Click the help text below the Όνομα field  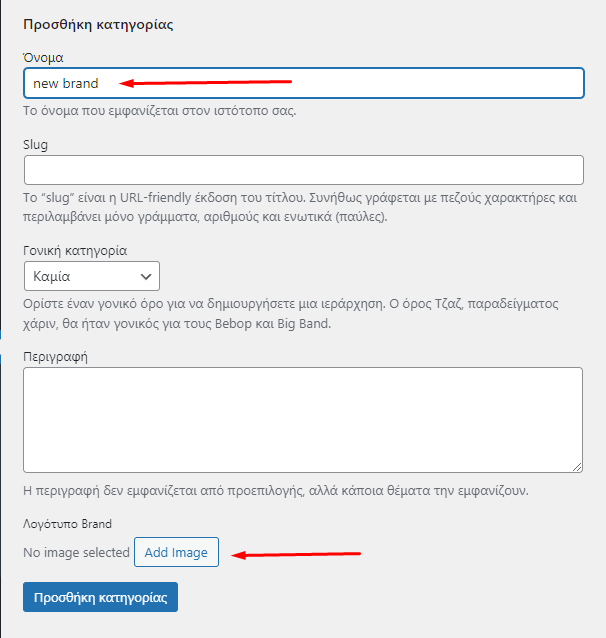click(x=159, y=110)
